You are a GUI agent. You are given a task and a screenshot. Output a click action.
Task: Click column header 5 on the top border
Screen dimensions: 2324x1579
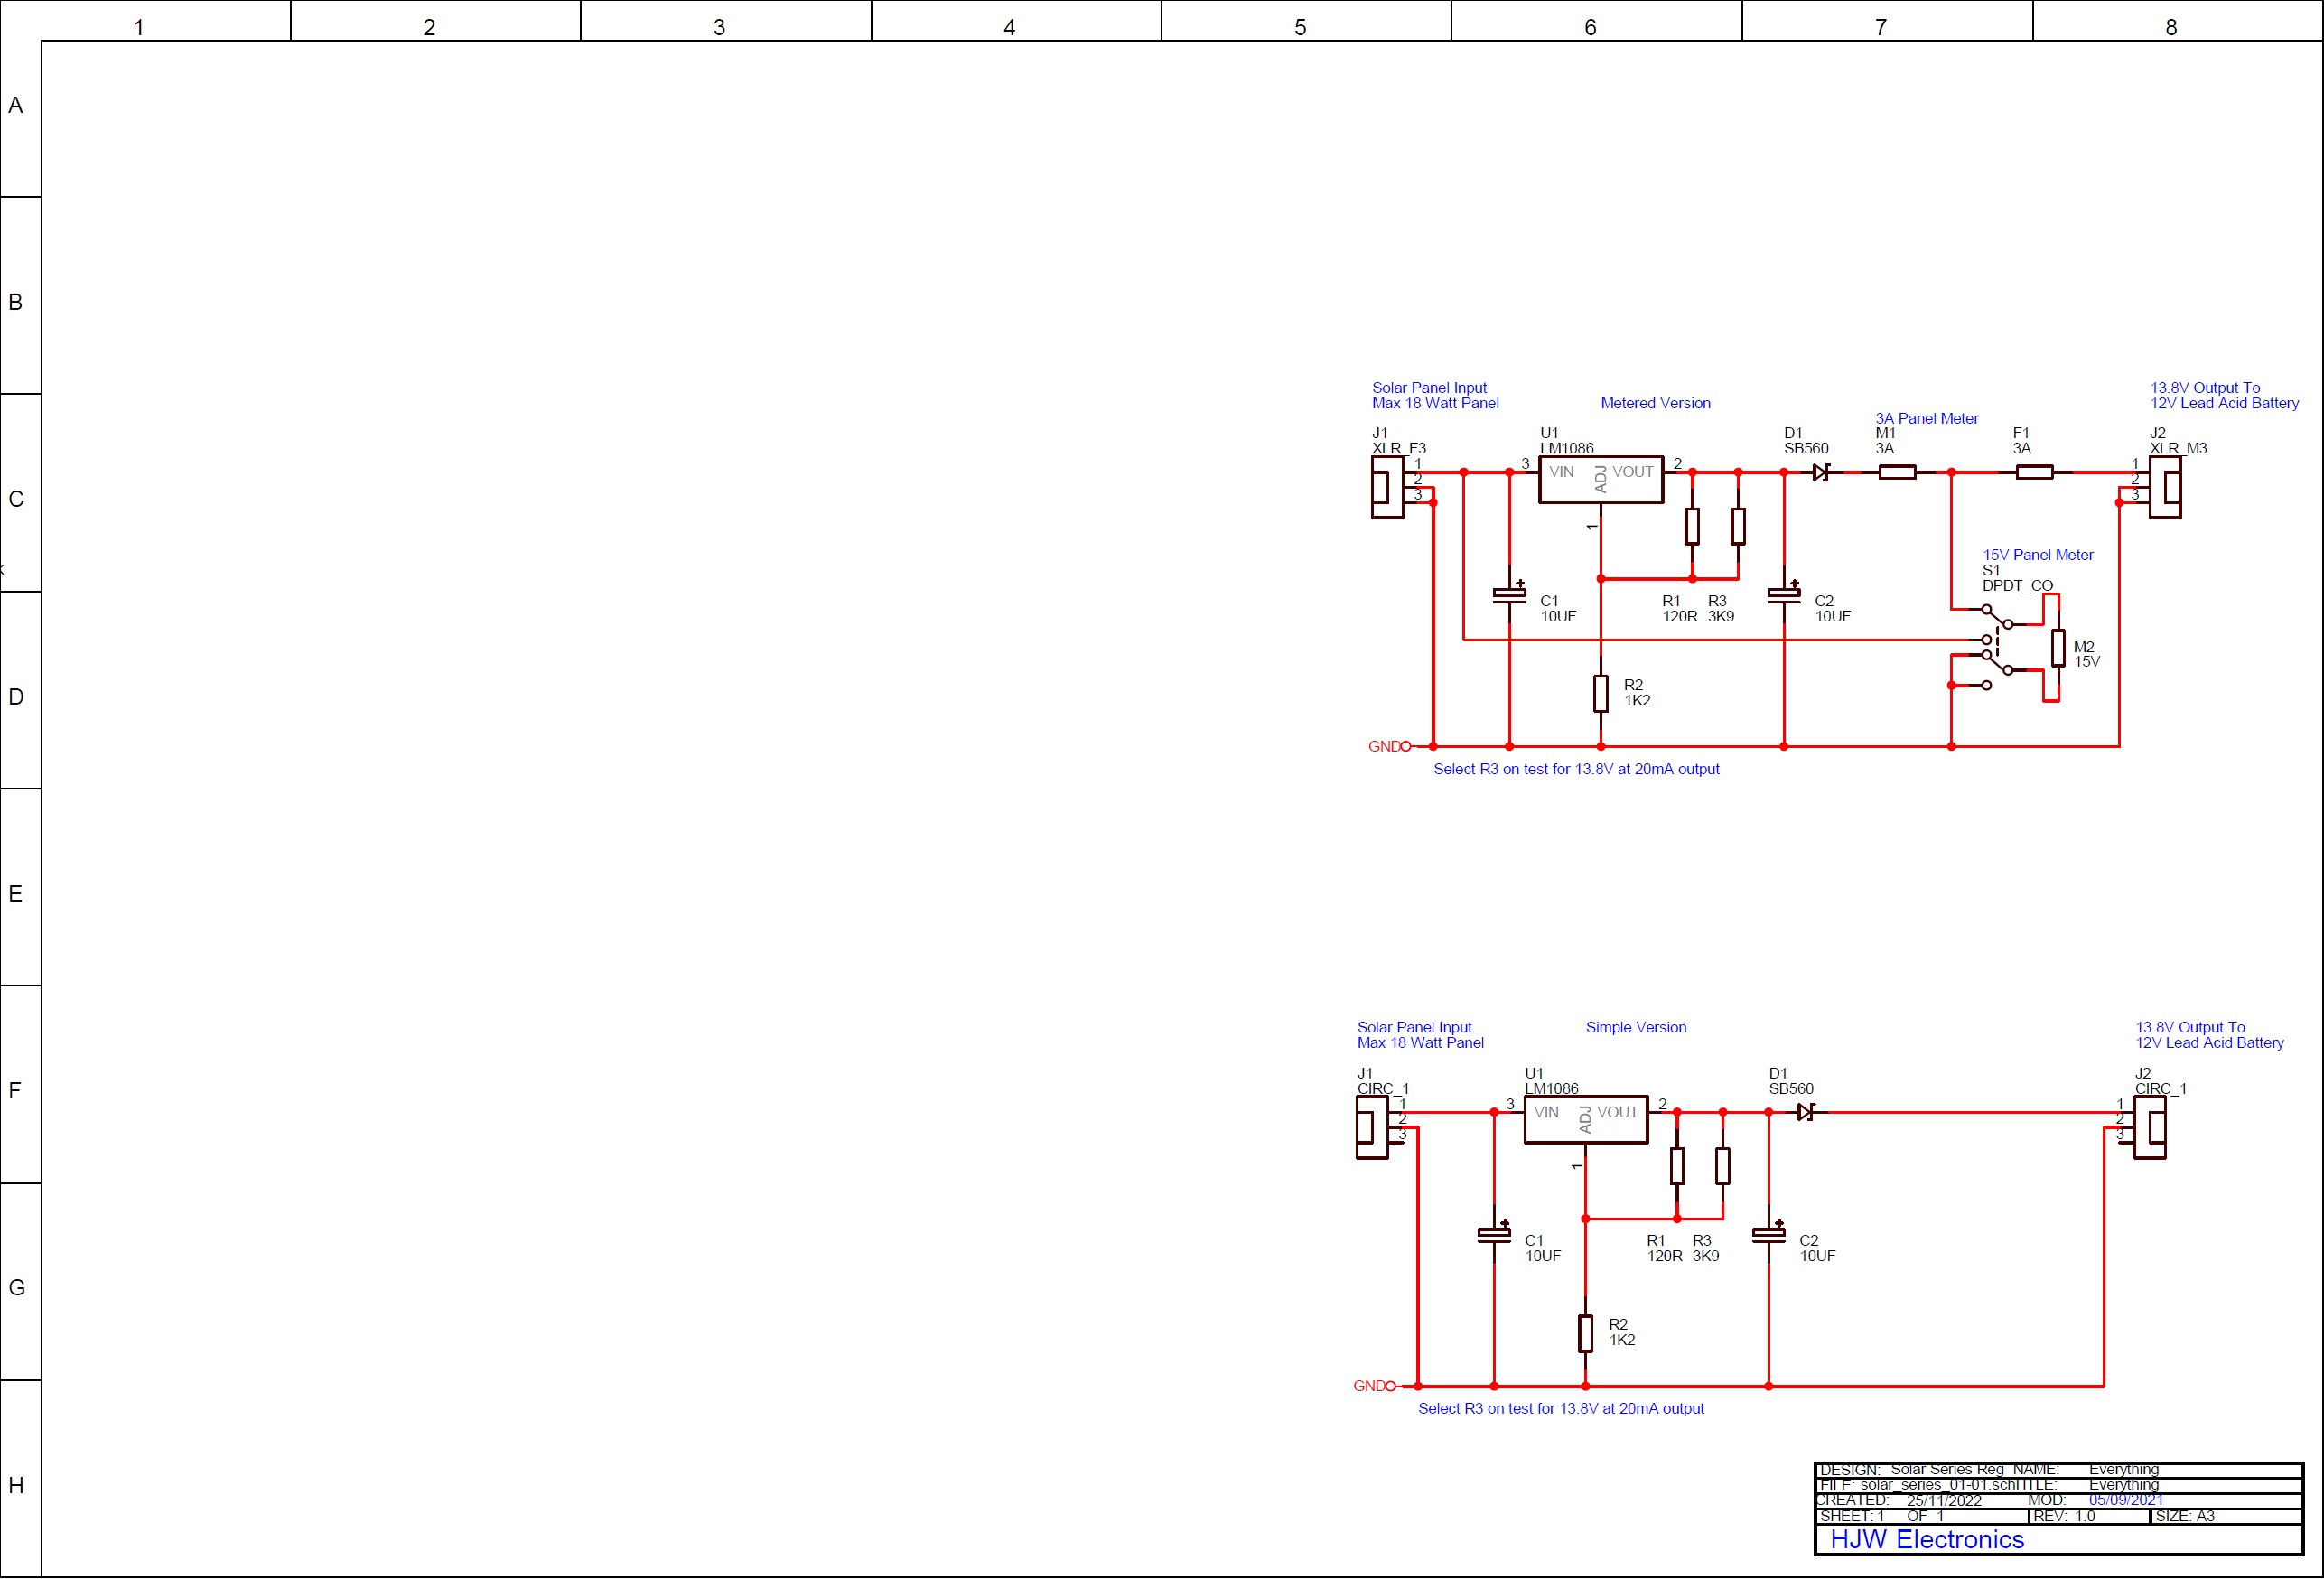1300,27
